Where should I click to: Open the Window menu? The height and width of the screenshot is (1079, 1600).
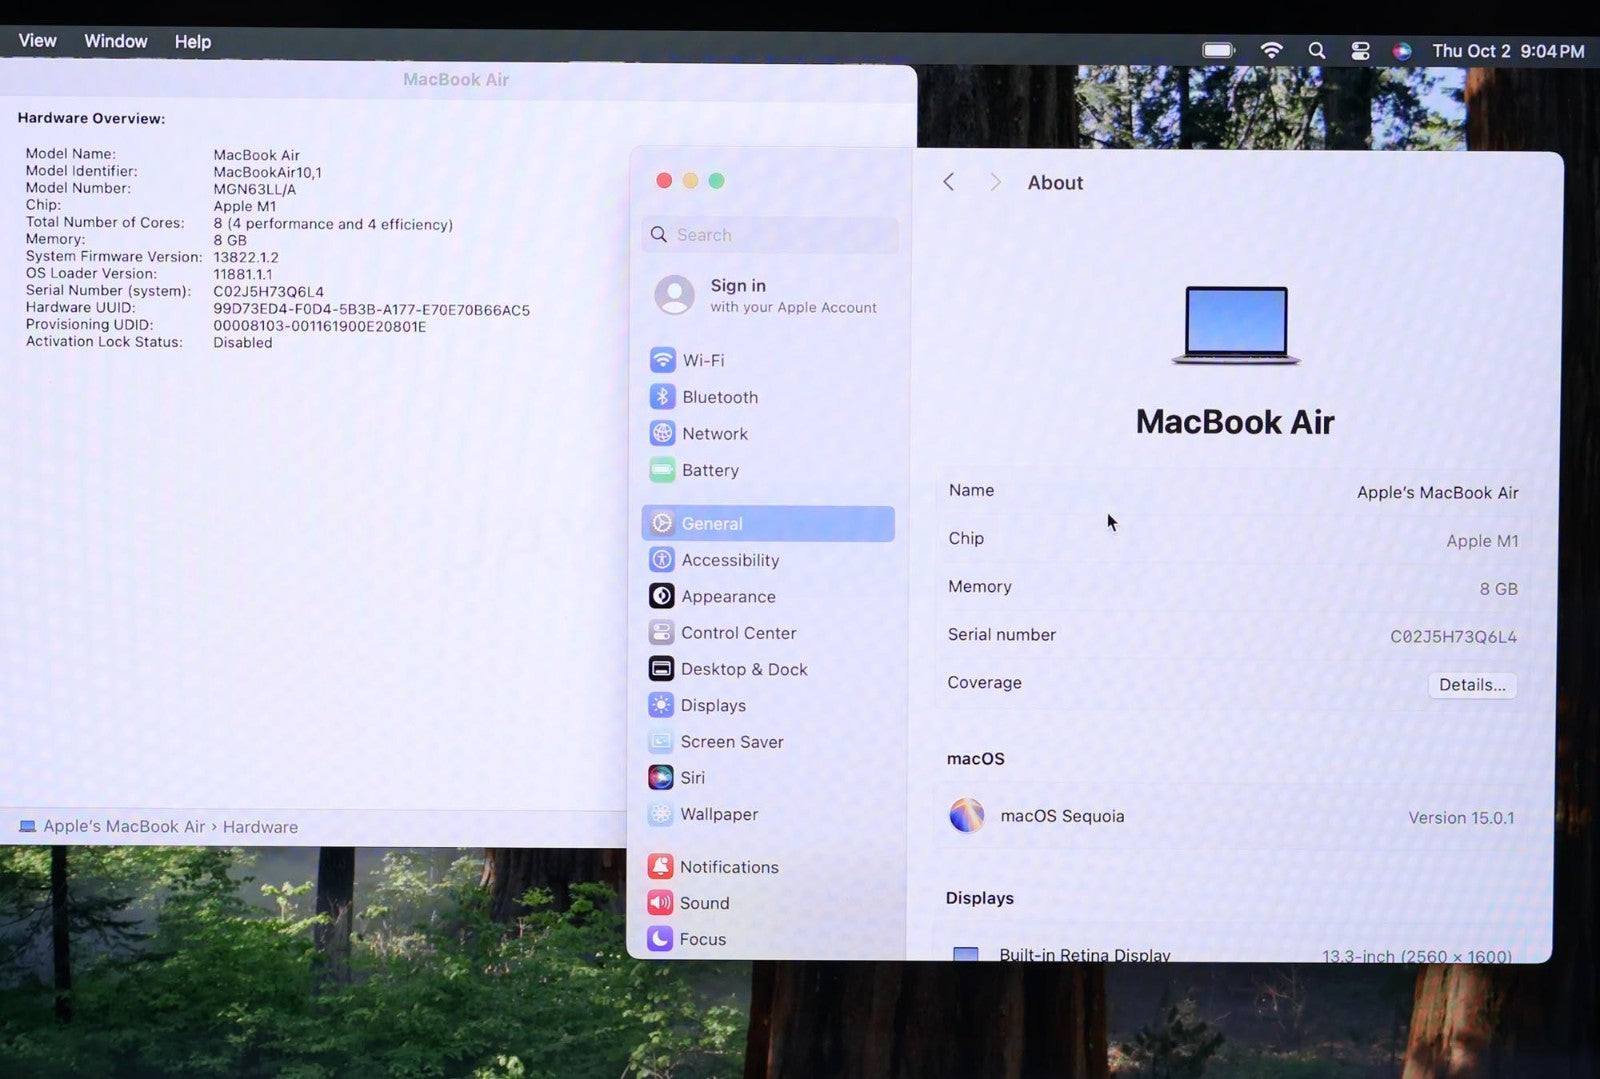(x=115, y=41)
